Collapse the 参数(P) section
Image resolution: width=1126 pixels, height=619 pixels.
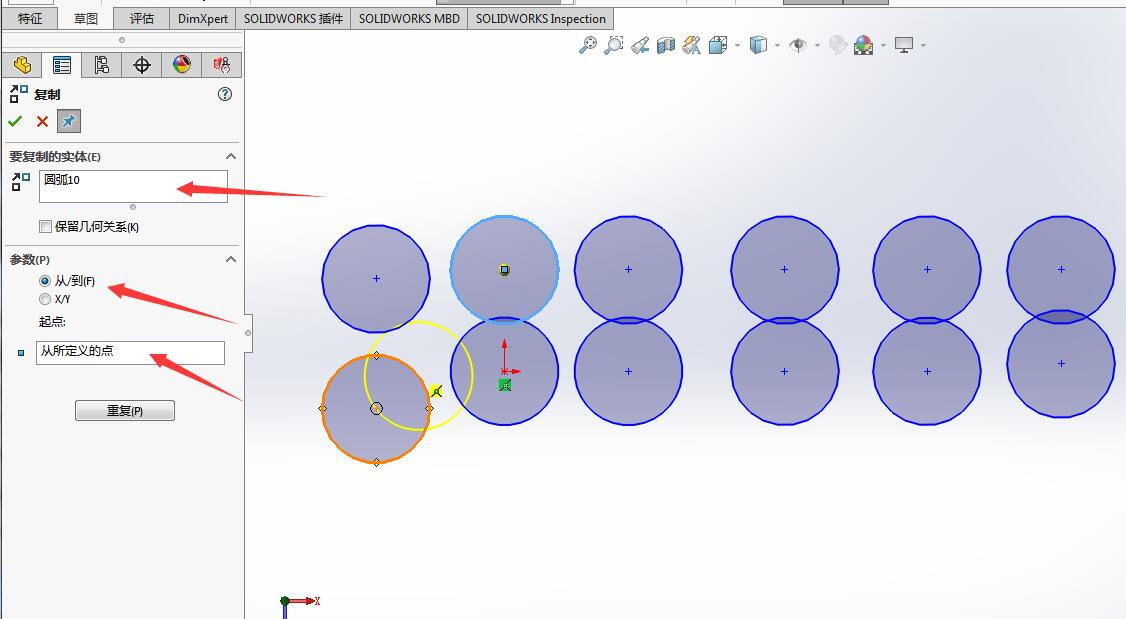(231, 259)
